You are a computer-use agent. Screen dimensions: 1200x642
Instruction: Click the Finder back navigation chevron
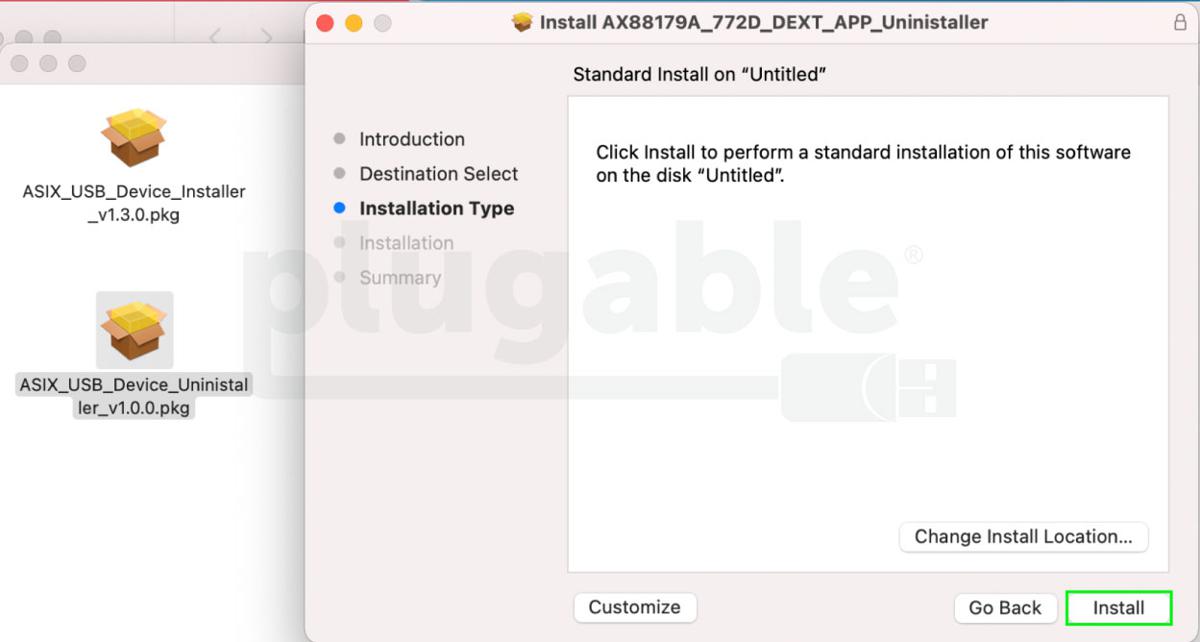point(213,34)
